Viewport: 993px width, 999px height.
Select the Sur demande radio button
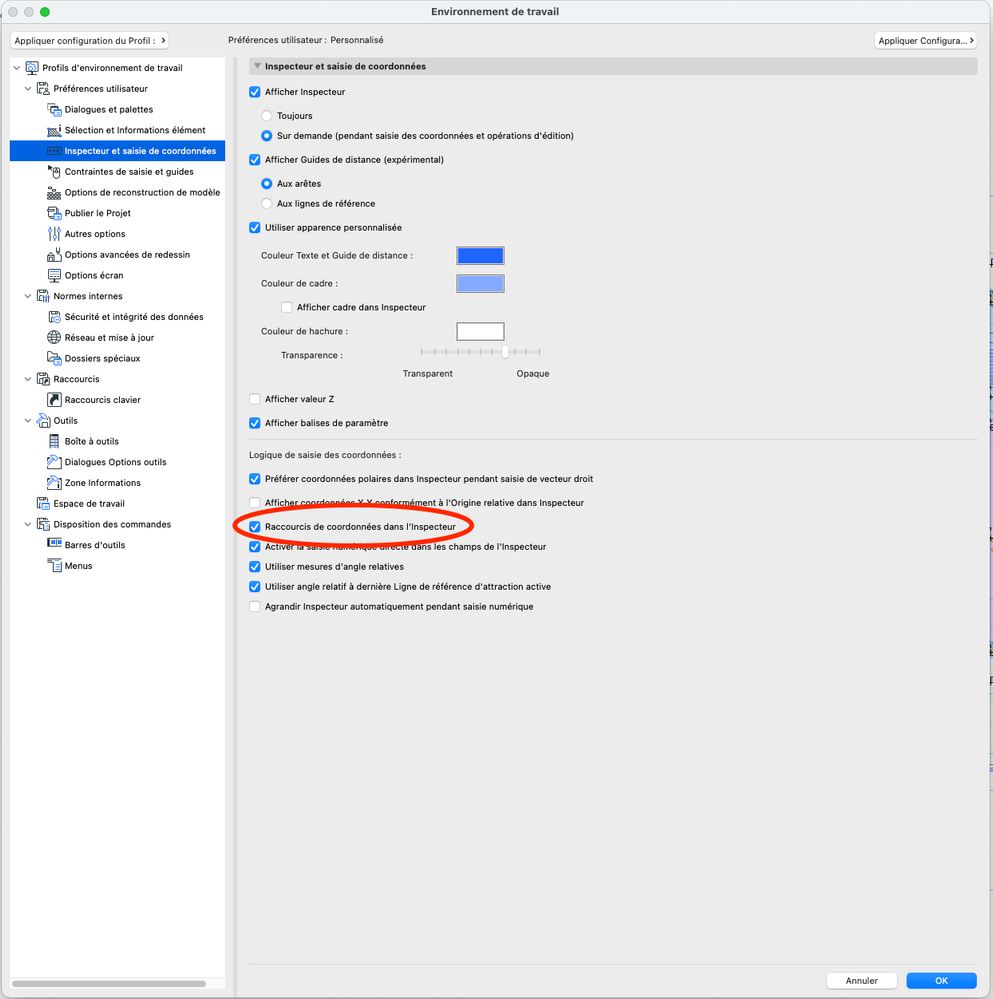click(x=267, y=136)
